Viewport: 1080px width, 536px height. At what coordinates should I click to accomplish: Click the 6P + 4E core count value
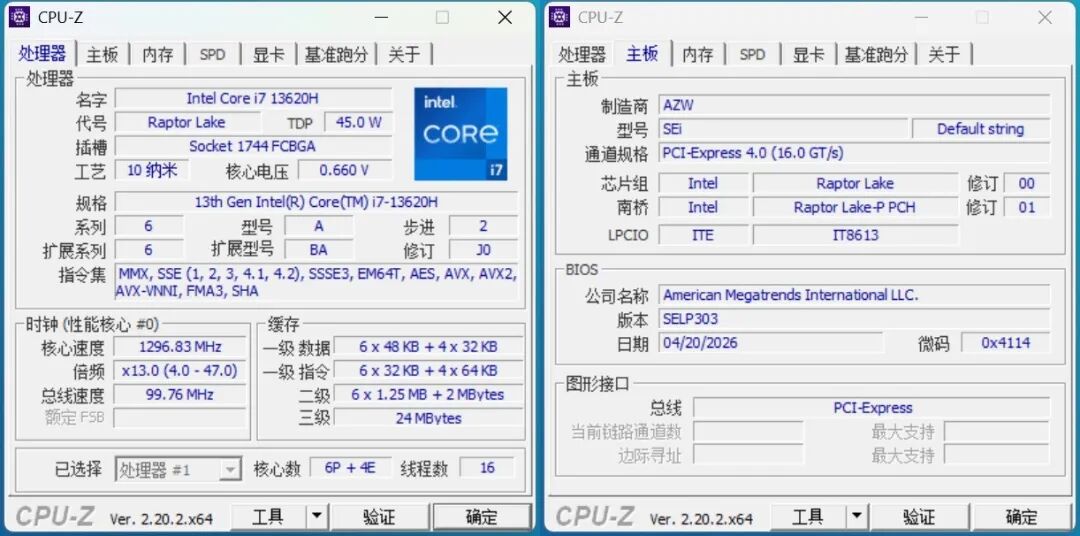(350, 468)
